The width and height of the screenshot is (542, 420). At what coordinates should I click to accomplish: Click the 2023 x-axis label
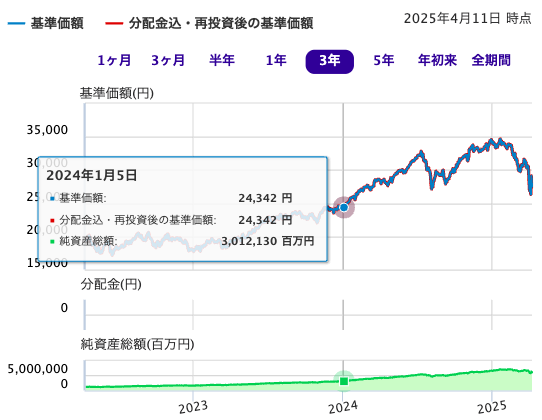pyautogui.click(x=193, y=408)
